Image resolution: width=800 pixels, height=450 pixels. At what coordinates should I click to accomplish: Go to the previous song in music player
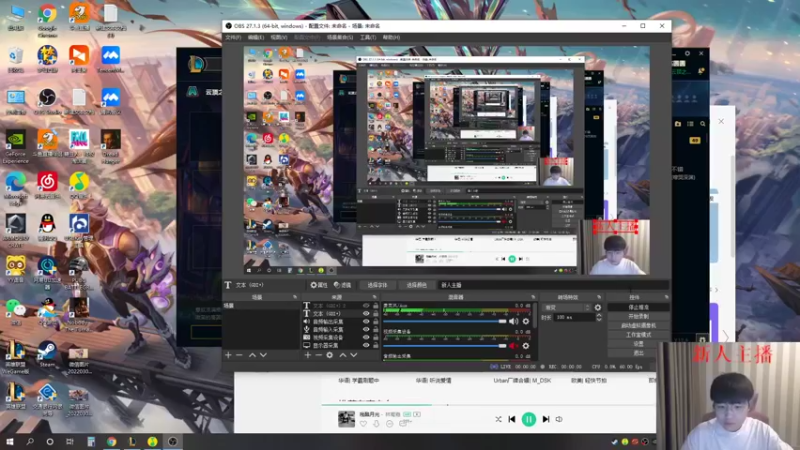click(512, 419)
